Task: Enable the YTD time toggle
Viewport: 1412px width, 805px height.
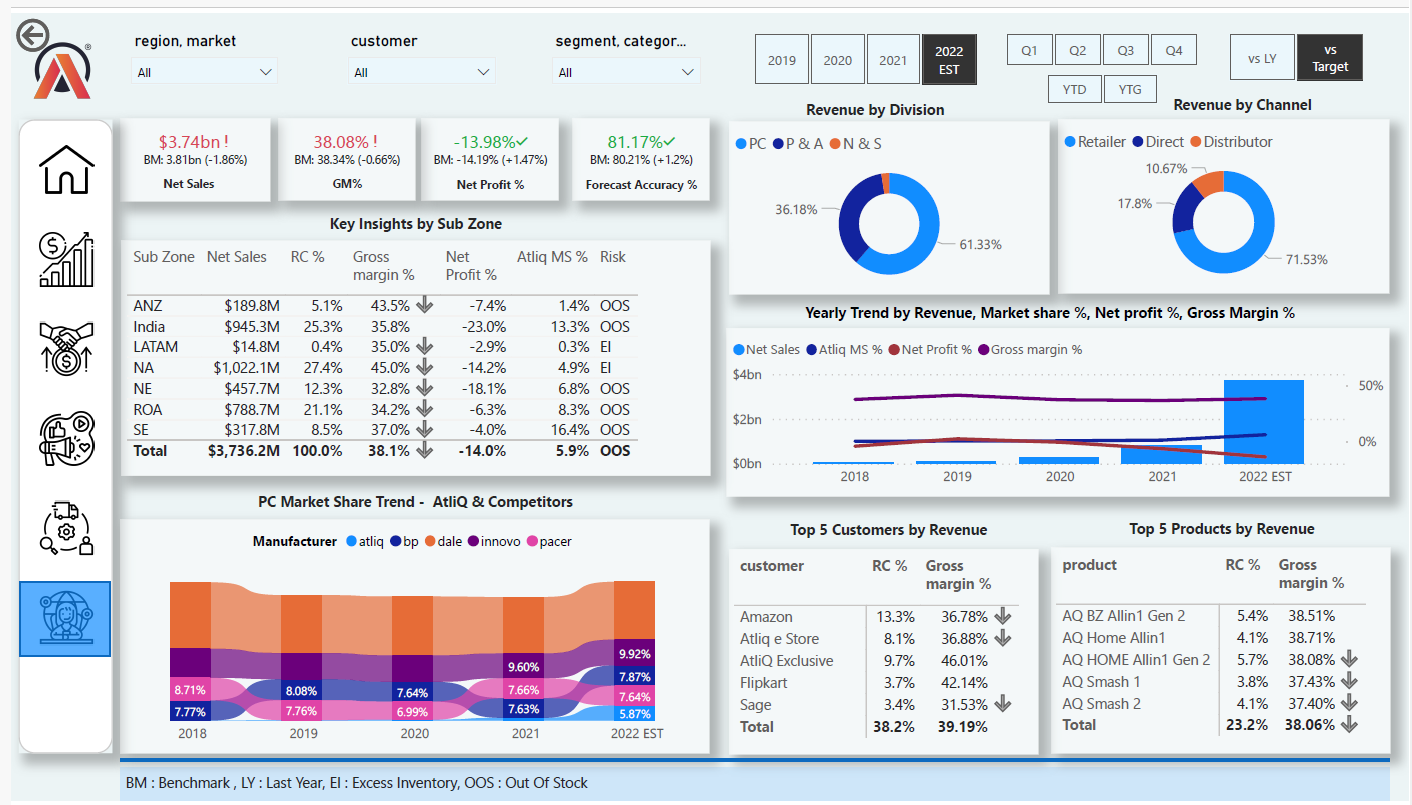Action: 1074,88
